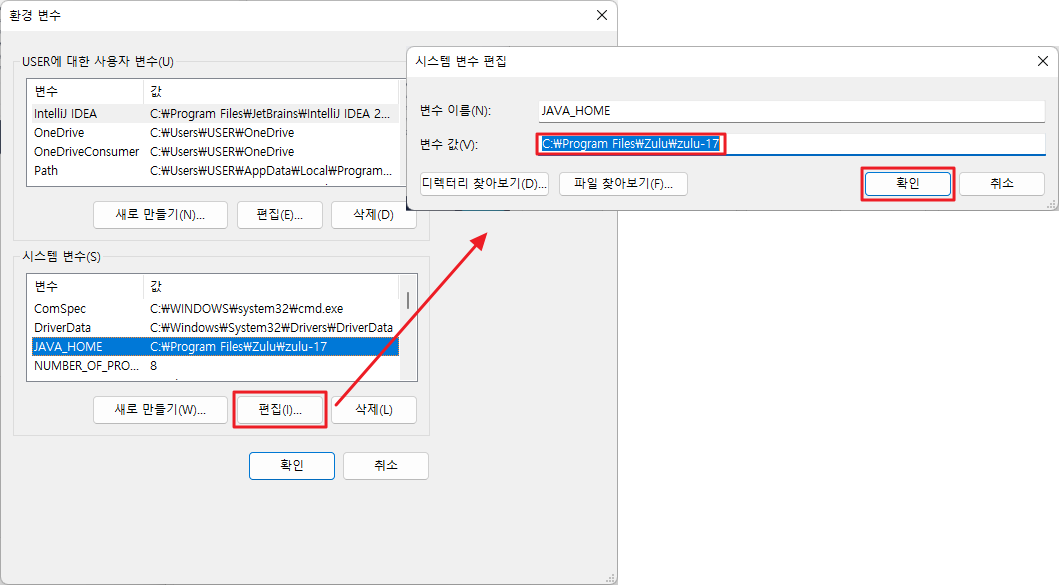
Task: Click the 변수 column header in user variables
Action: click(85, 91)
